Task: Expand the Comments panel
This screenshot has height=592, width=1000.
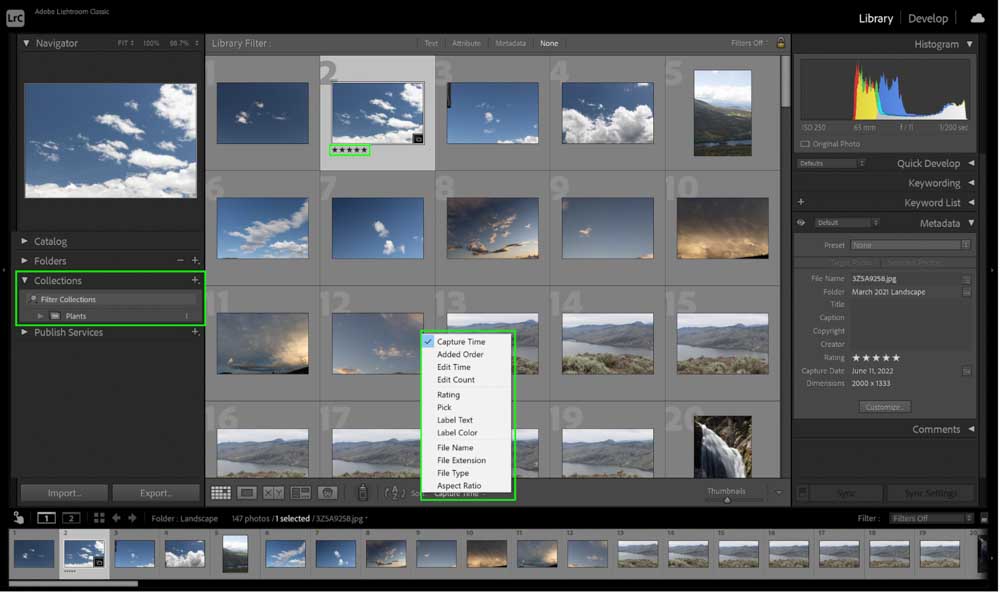Action: [971, 429]
